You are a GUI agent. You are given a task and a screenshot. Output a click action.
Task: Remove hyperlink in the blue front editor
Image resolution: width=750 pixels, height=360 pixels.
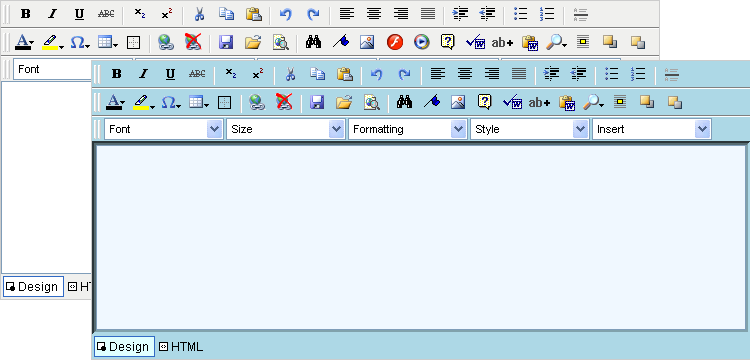click(284, 102)
